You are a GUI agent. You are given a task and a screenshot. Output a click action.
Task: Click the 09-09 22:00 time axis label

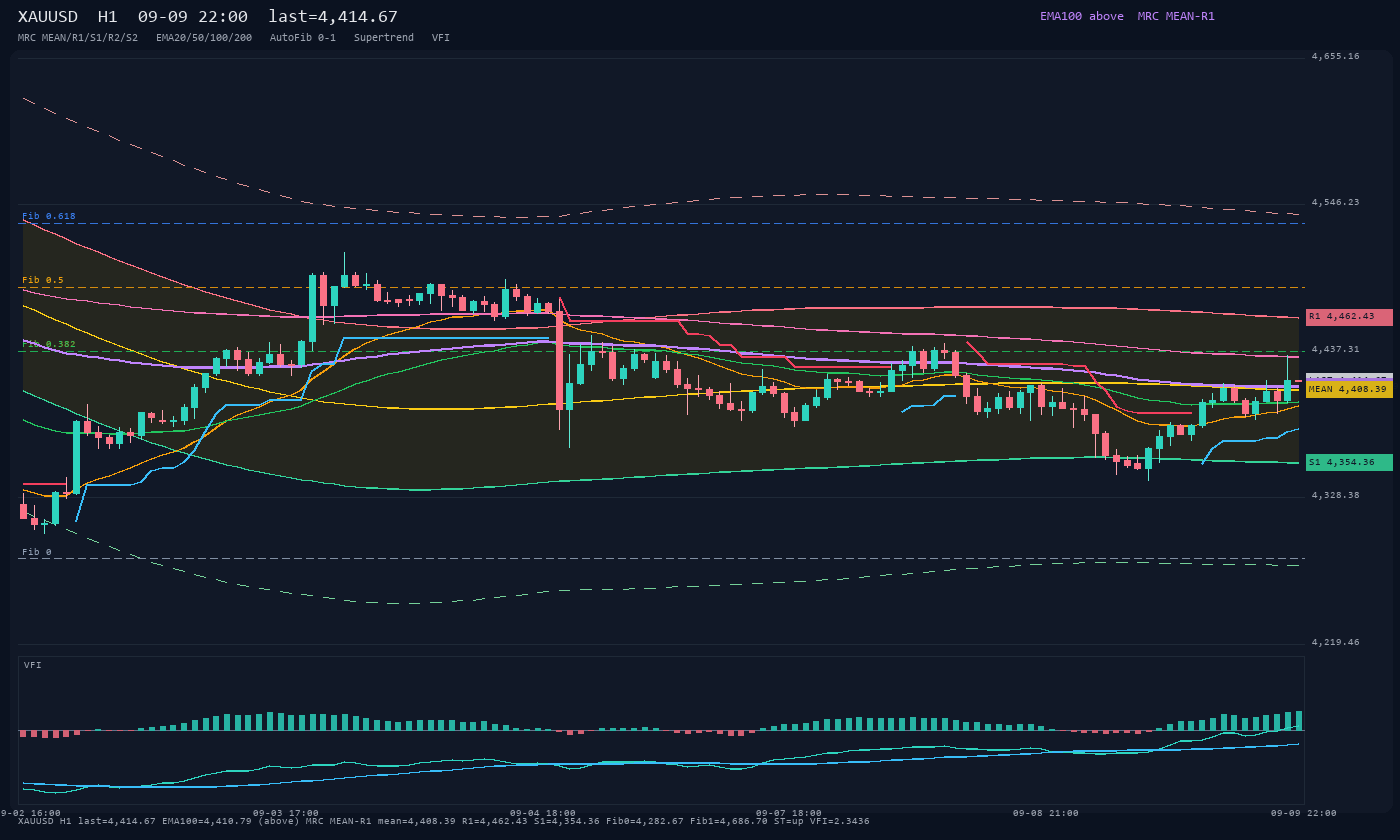pyautogui.click(x=1304, y=813)
